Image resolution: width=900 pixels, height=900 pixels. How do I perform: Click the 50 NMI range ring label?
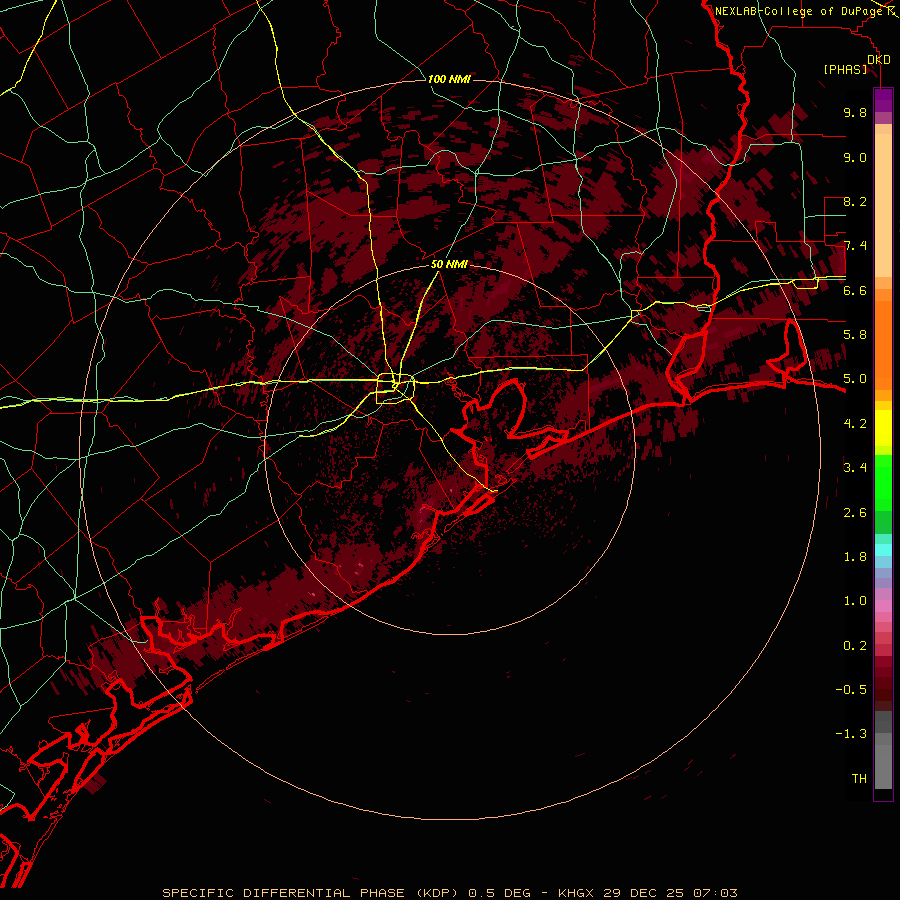pyautogui.click(x=449, y=265)
